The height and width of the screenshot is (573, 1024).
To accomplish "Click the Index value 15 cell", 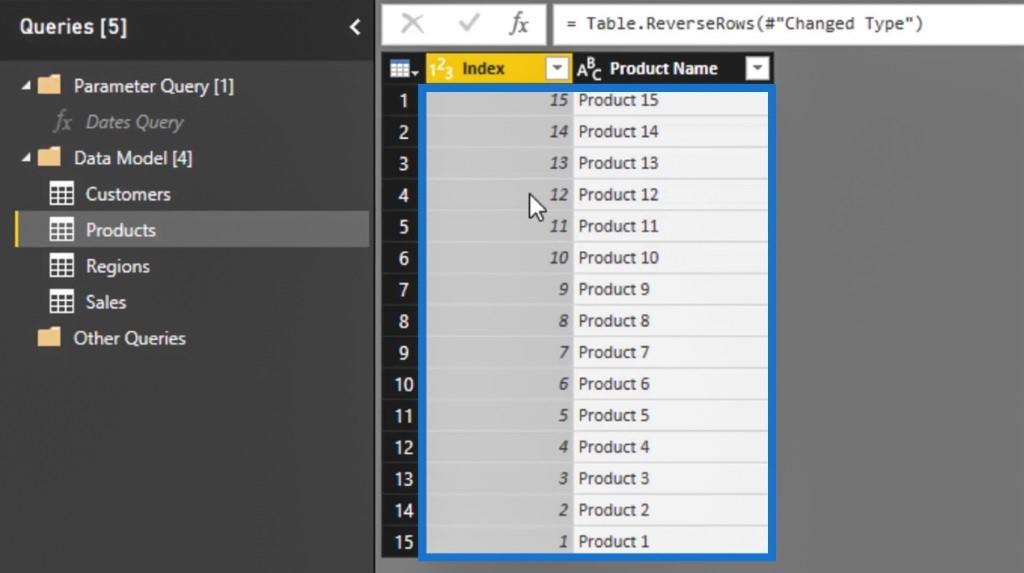I will 500,100.
